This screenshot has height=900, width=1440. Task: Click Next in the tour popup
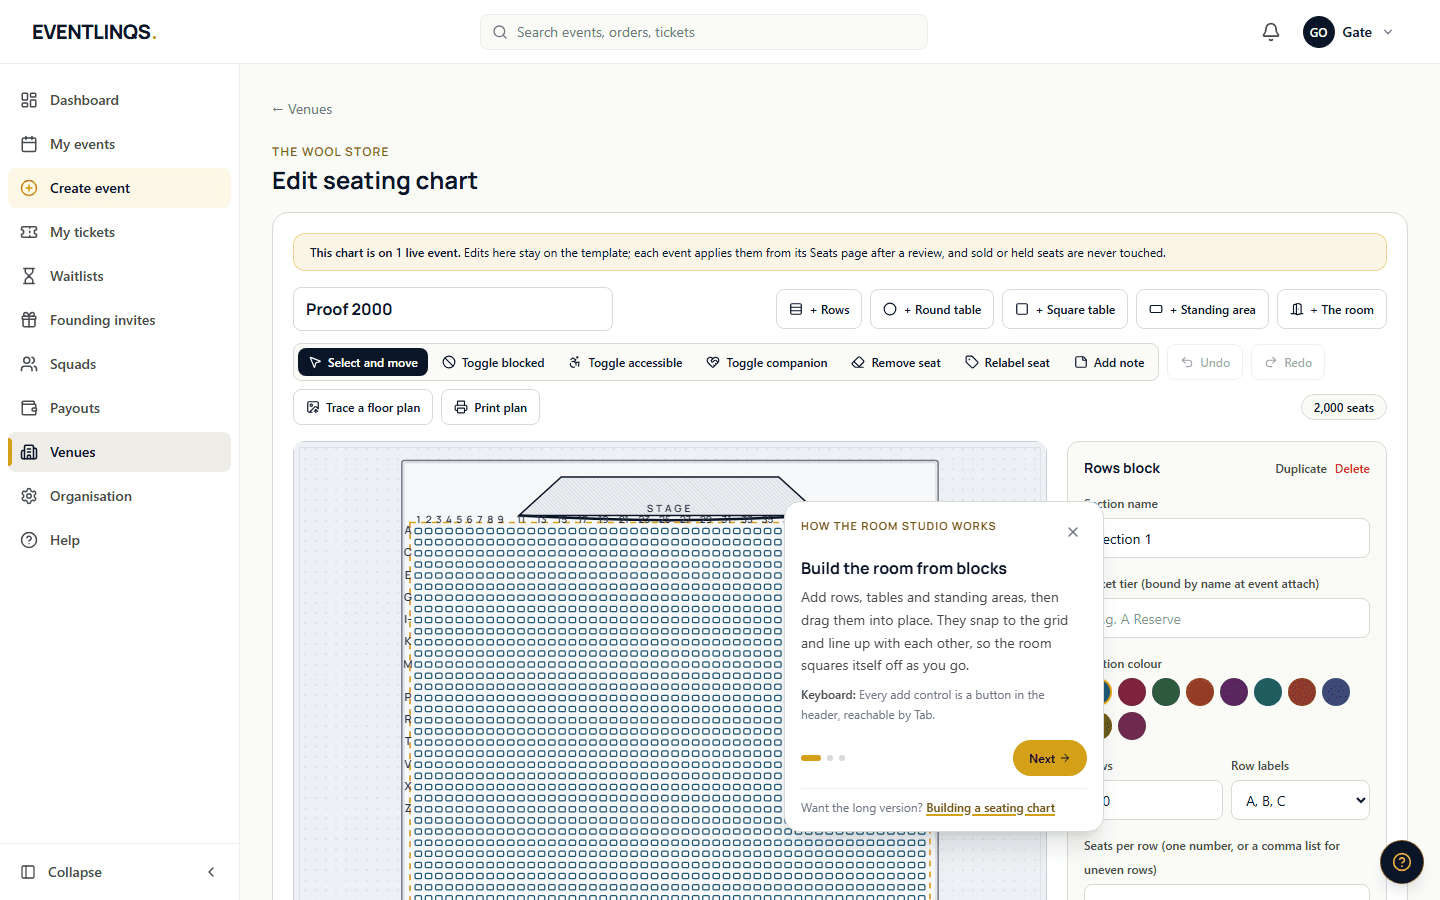[x=1049, y=758]
